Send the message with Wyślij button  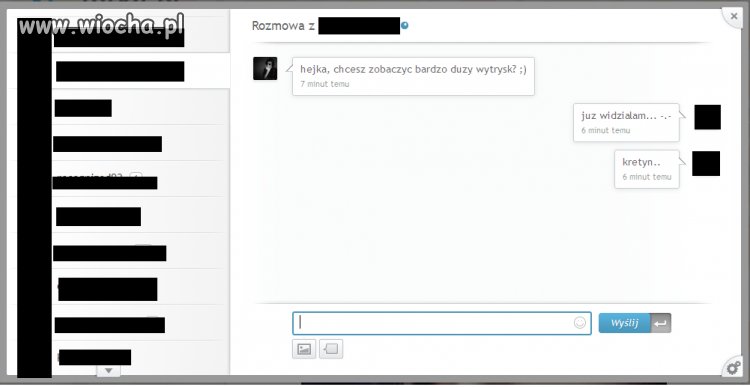624,323
